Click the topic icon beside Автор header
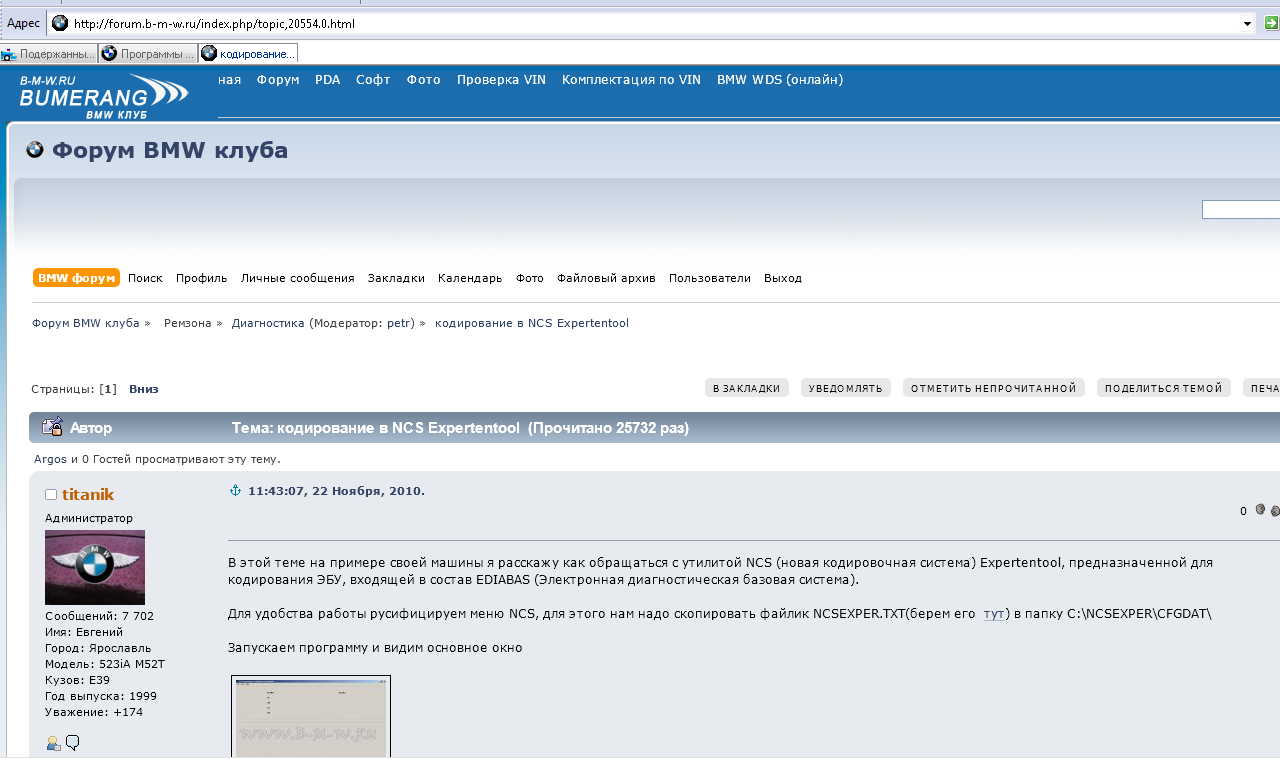This screenshot has height=759, width=1280. [52, 427]
